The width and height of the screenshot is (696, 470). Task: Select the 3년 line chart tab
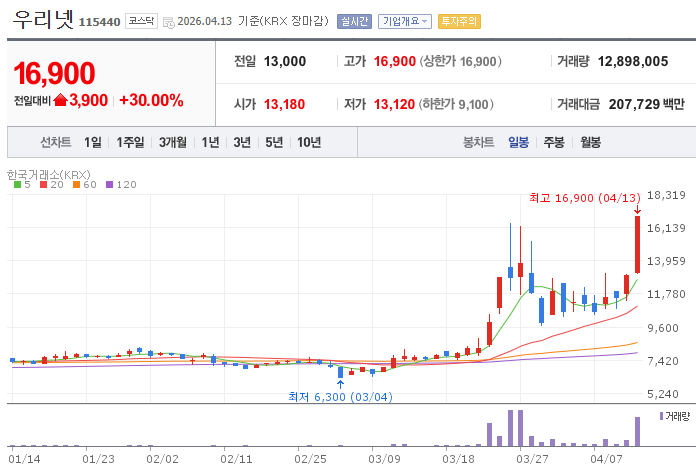pyautogui.click(x=242, y=142)
